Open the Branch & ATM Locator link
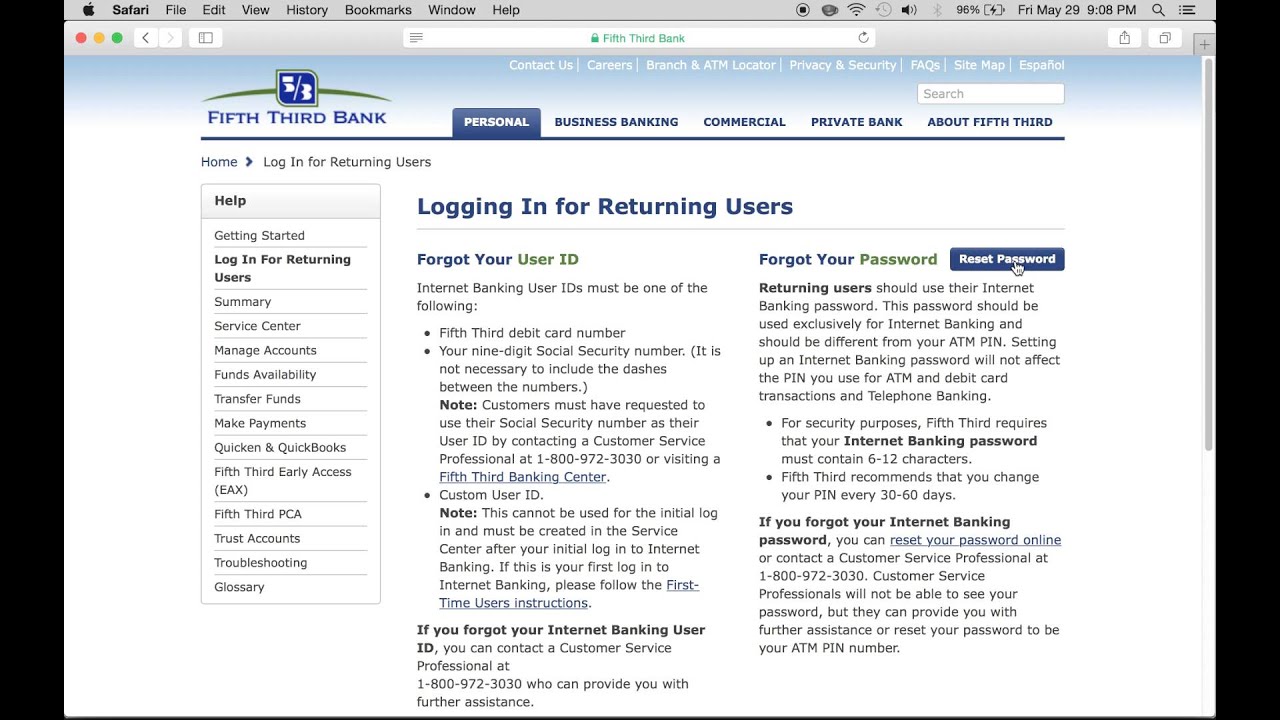This screenshot has height=720, width=1280. (x=711, y=65)
